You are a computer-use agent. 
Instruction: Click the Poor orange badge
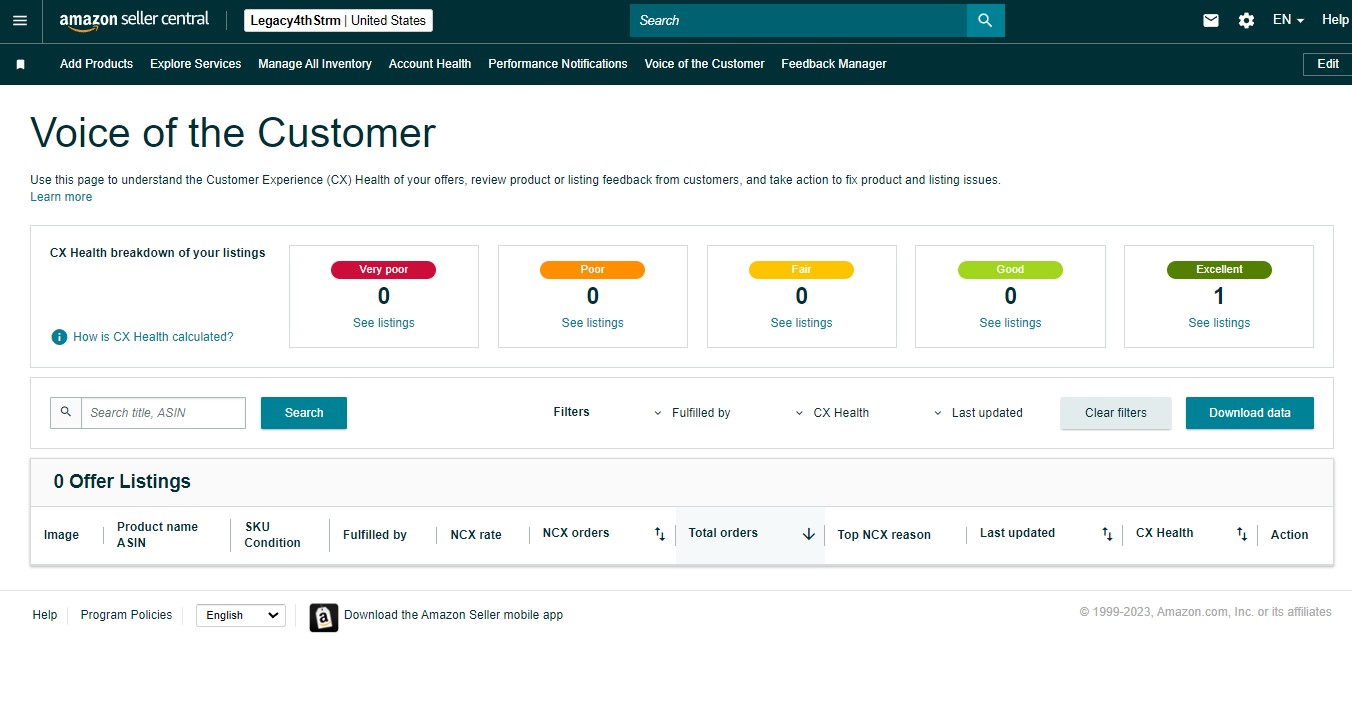click(593, 270)
